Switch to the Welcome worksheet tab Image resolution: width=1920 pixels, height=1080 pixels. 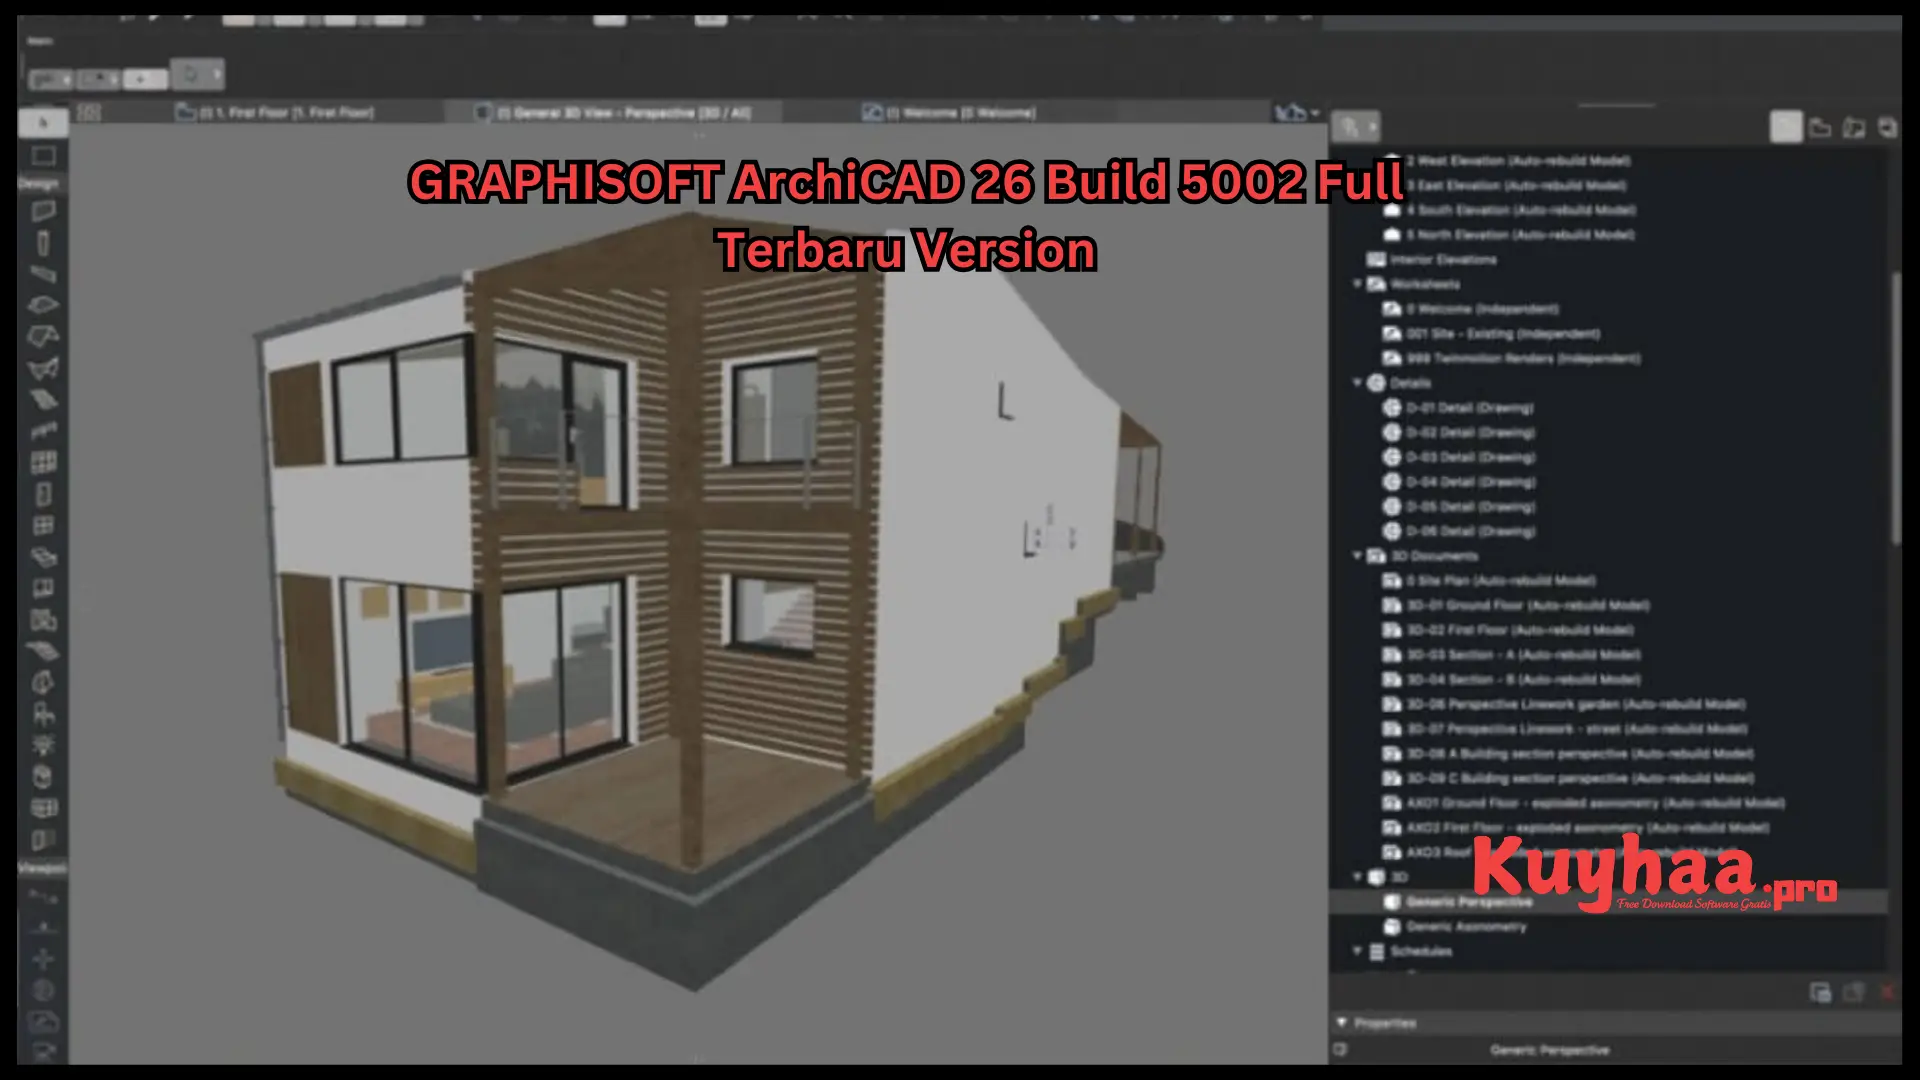coord(949,113)
